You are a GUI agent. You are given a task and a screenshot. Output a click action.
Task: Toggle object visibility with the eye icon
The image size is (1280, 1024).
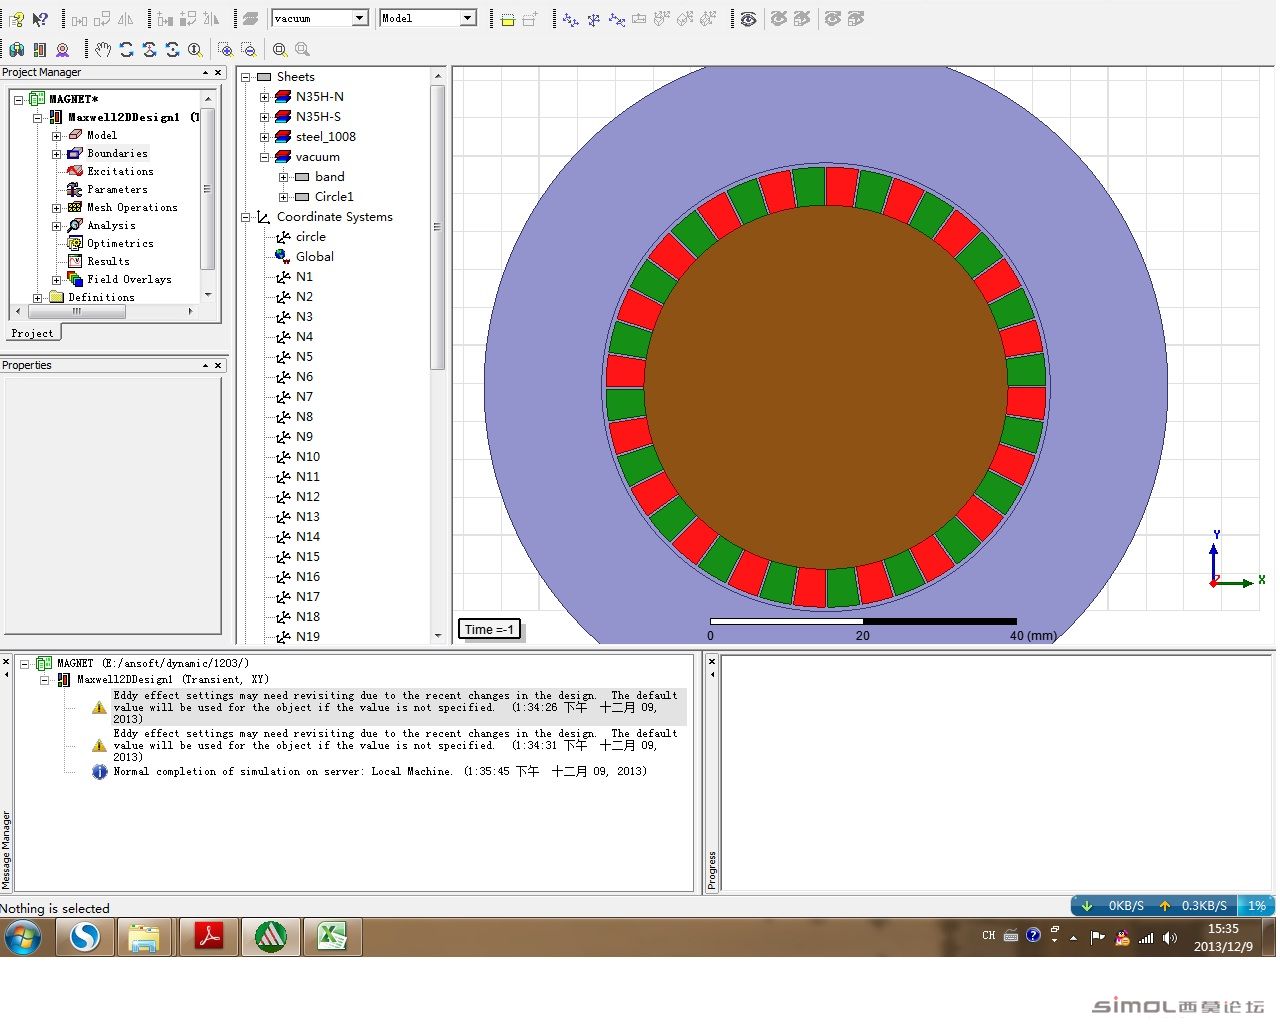coord(748,19)
